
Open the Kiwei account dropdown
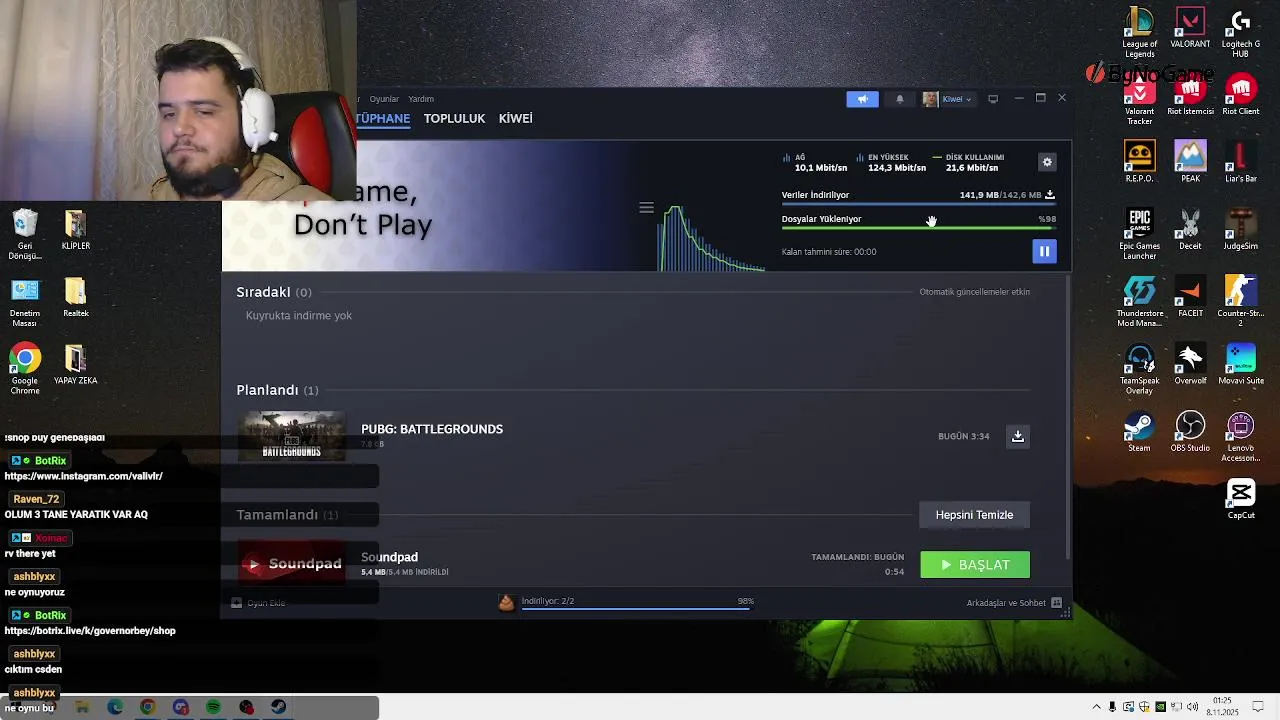coord(947,99)
